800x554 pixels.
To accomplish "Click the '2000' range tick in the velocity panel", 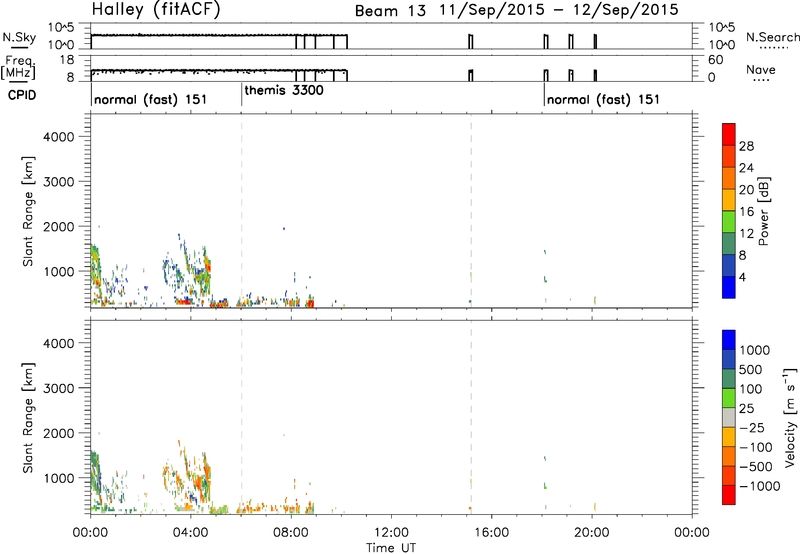I will pyautogui.click(x=59, y=433).
